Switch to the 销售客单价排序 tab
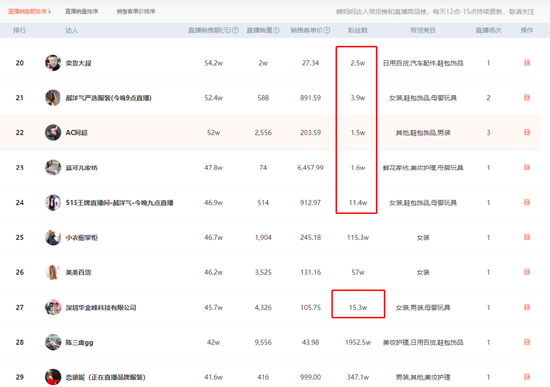550x387 pixels. point(136,11)
